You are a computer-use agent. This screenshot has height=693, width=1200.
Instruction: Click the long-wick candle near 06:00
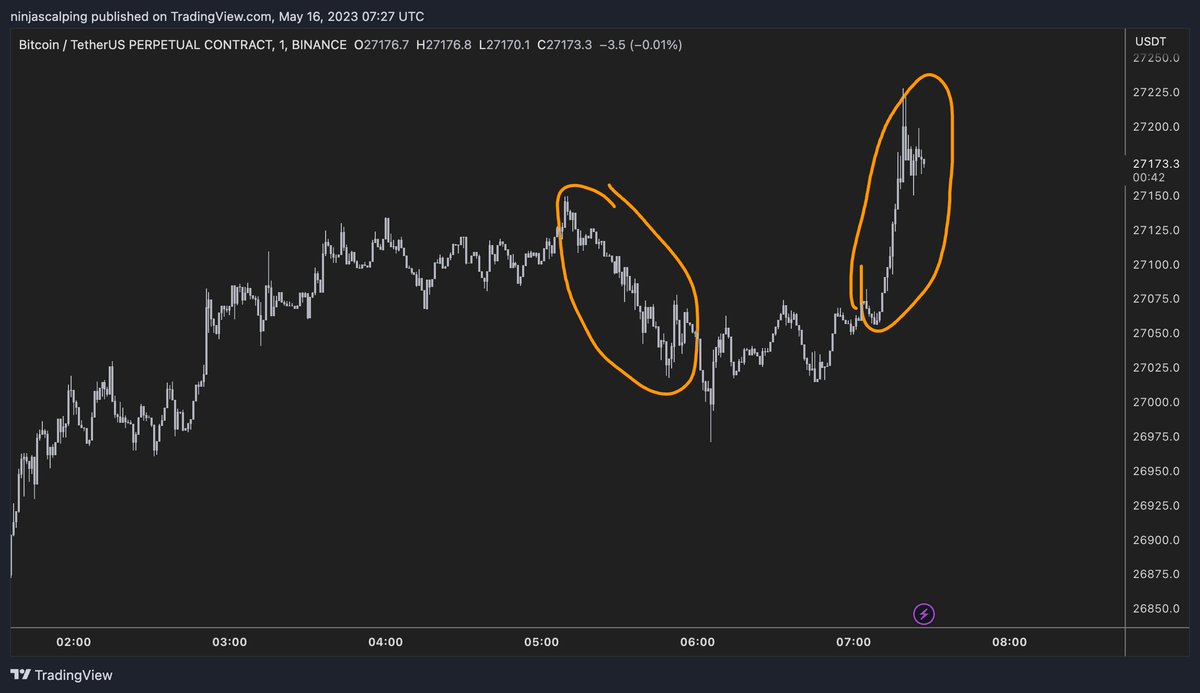[711, 410]
